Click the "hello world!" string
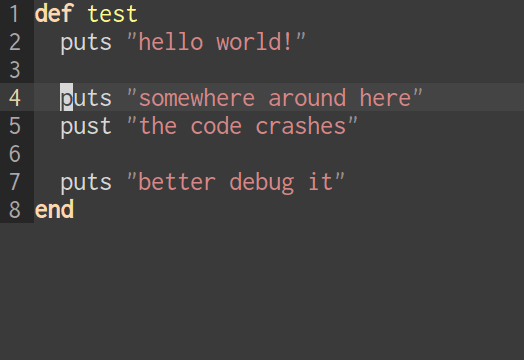 (x=216, y=42)
